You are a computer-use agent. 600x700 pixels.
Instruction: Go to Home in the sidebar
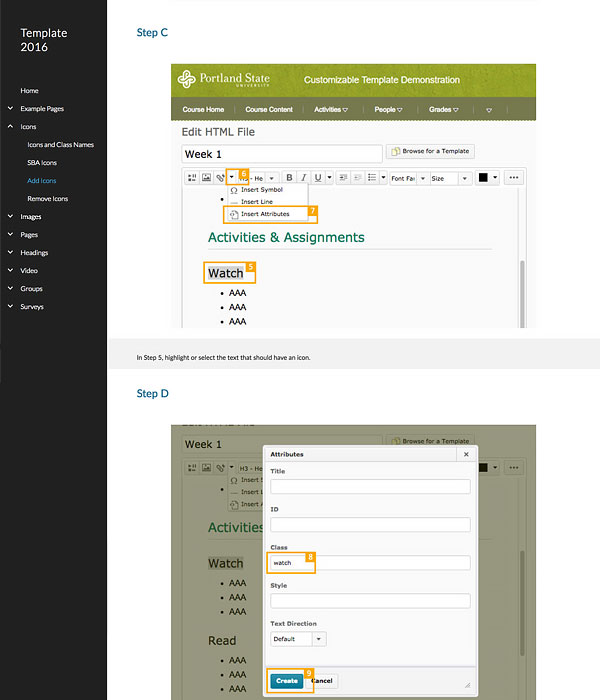pos(29,91)
